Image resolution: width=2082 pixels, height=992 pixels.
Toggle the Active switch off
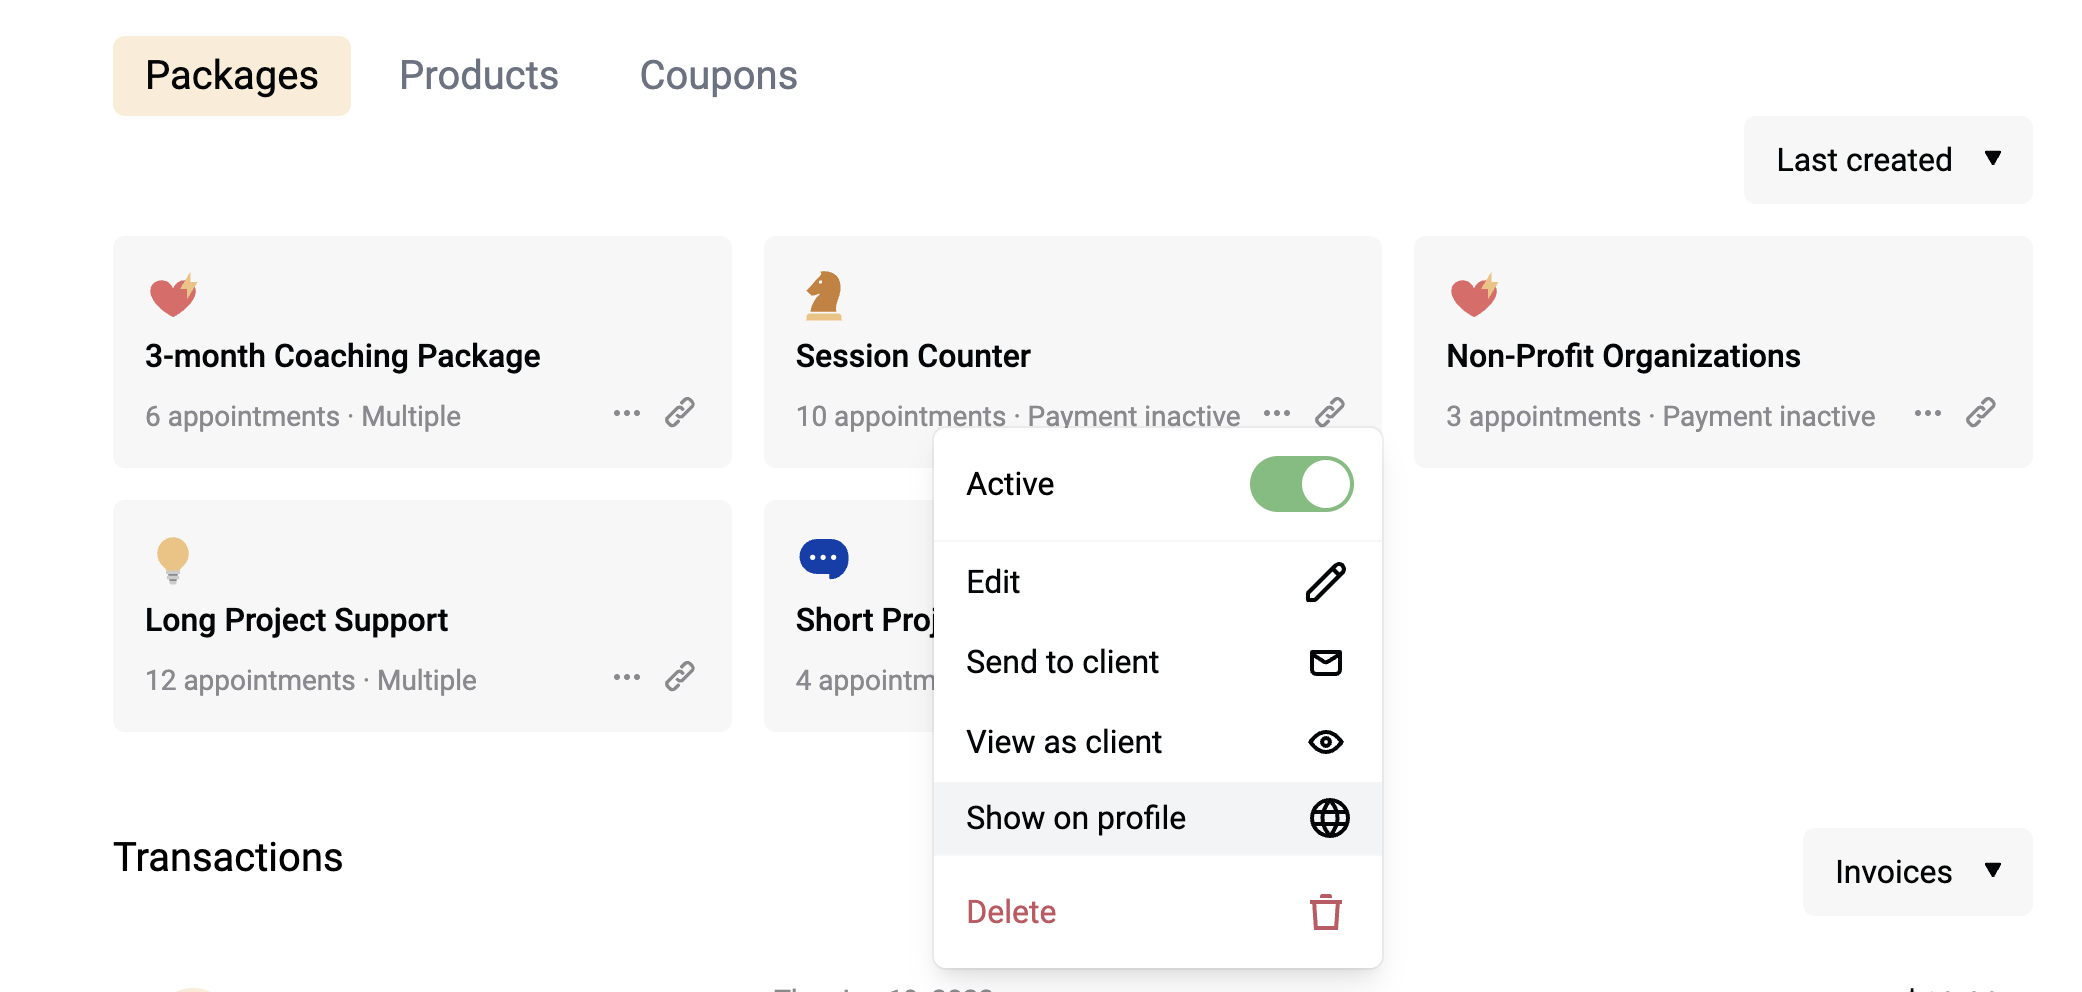pyautogui.click(x=1302, y=484)
